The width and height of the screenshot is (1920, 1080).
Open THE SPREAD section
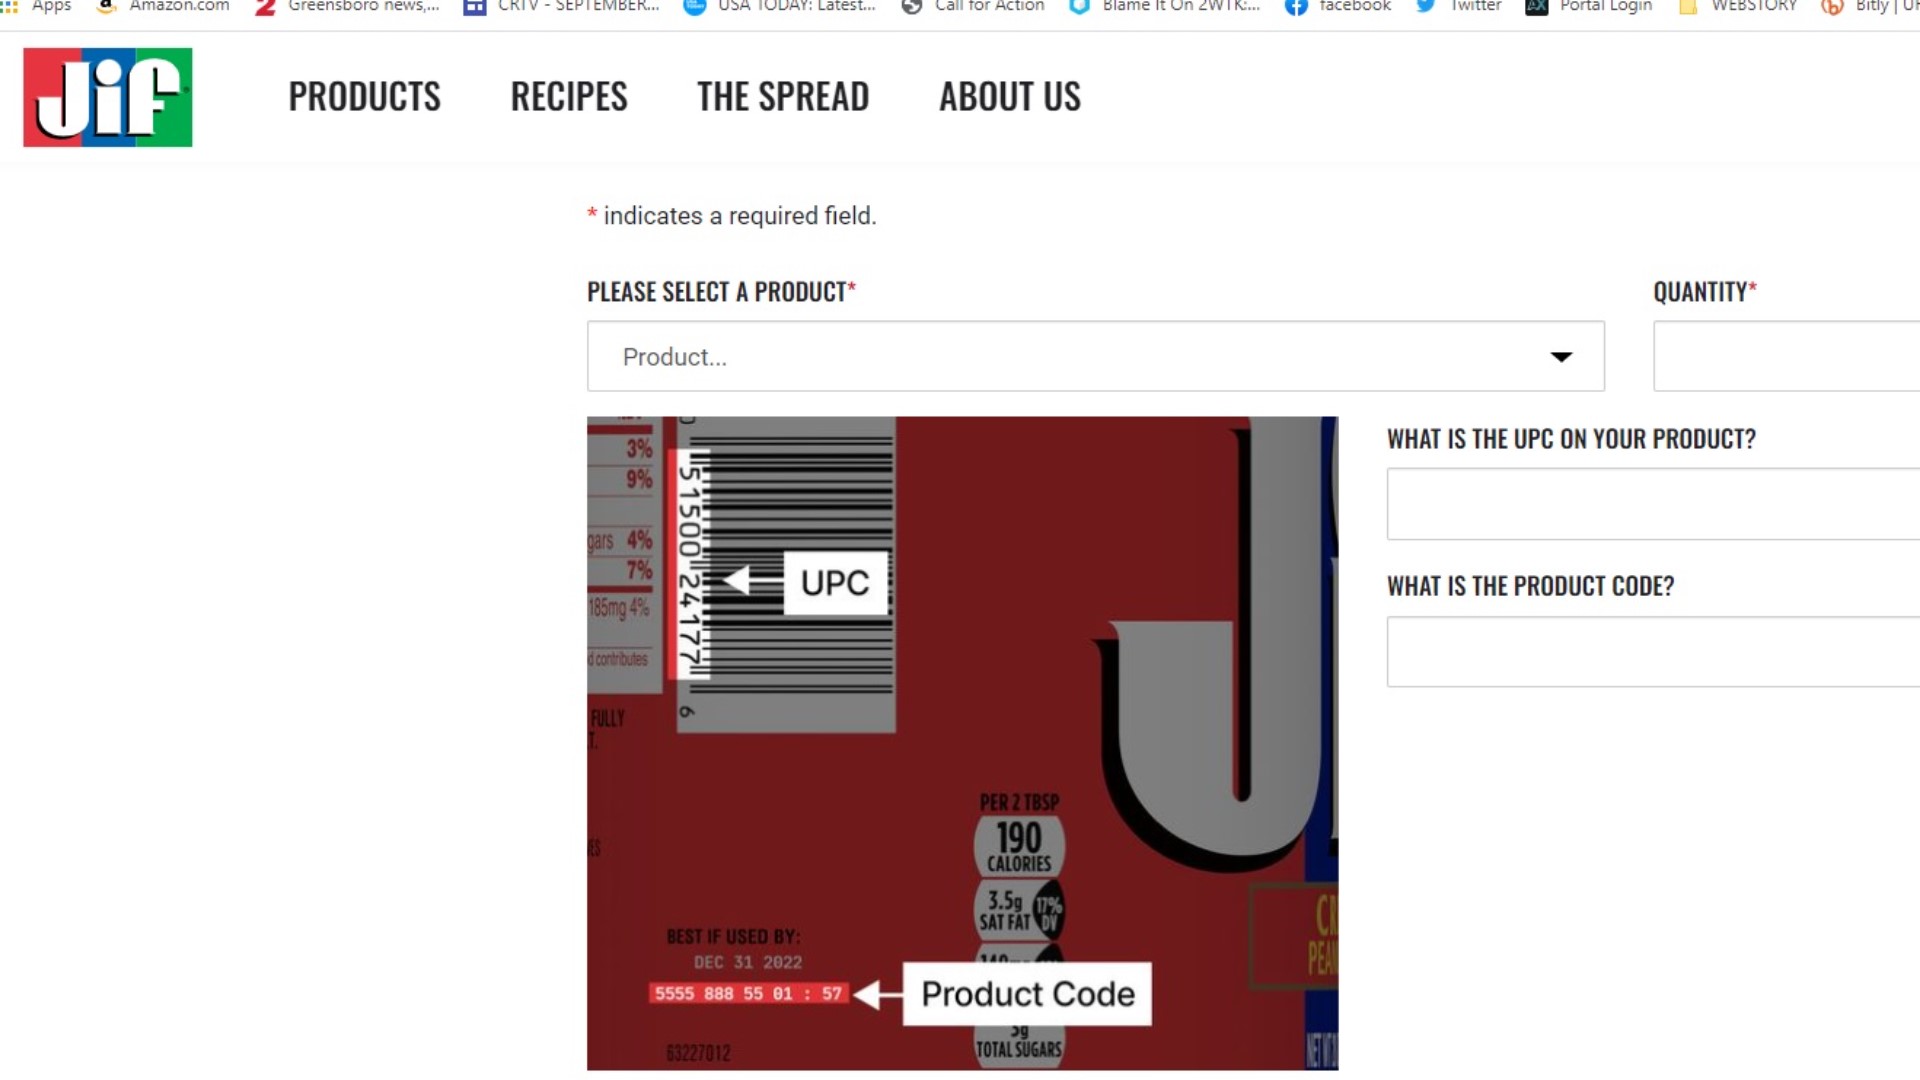pos(783,96)
